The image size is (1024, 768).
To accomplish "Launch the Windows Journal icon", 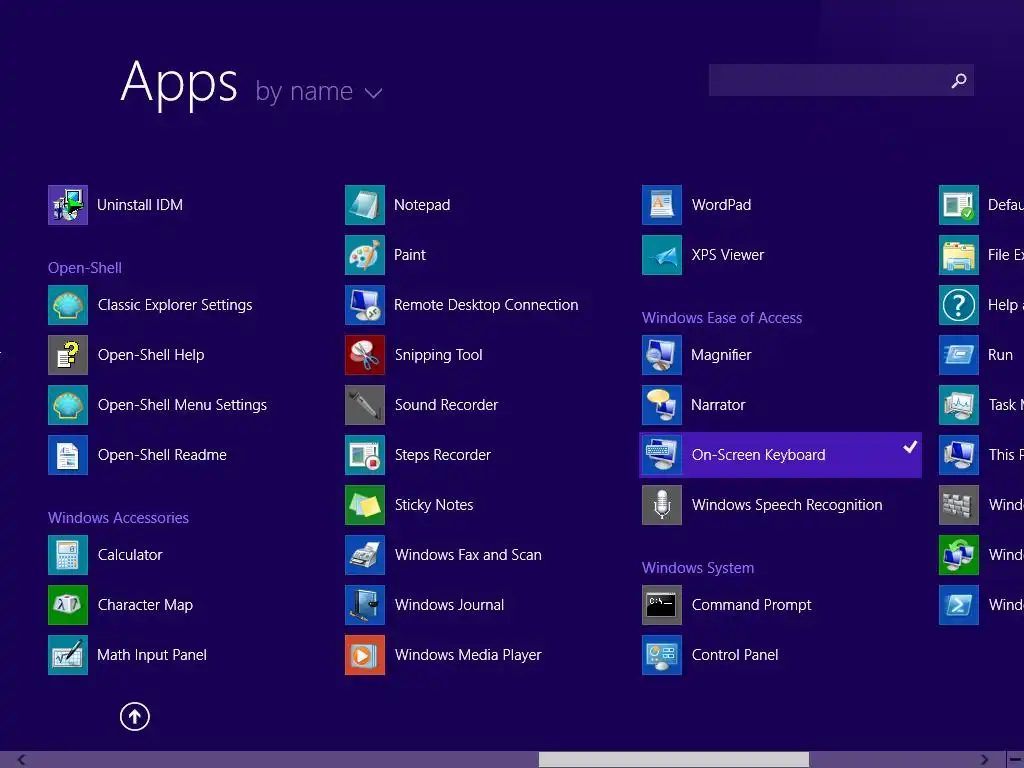I will 365,605.
